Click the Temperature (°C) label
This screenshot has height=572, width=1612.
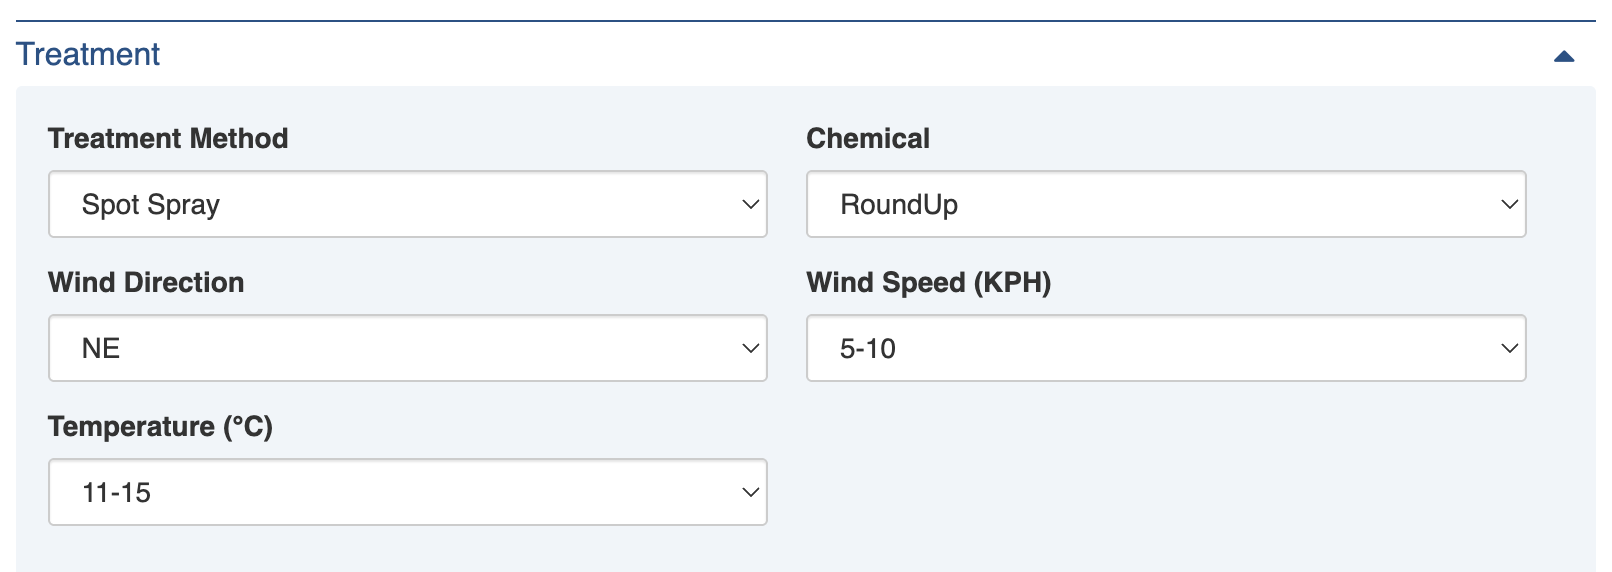(x=160, y=426)
